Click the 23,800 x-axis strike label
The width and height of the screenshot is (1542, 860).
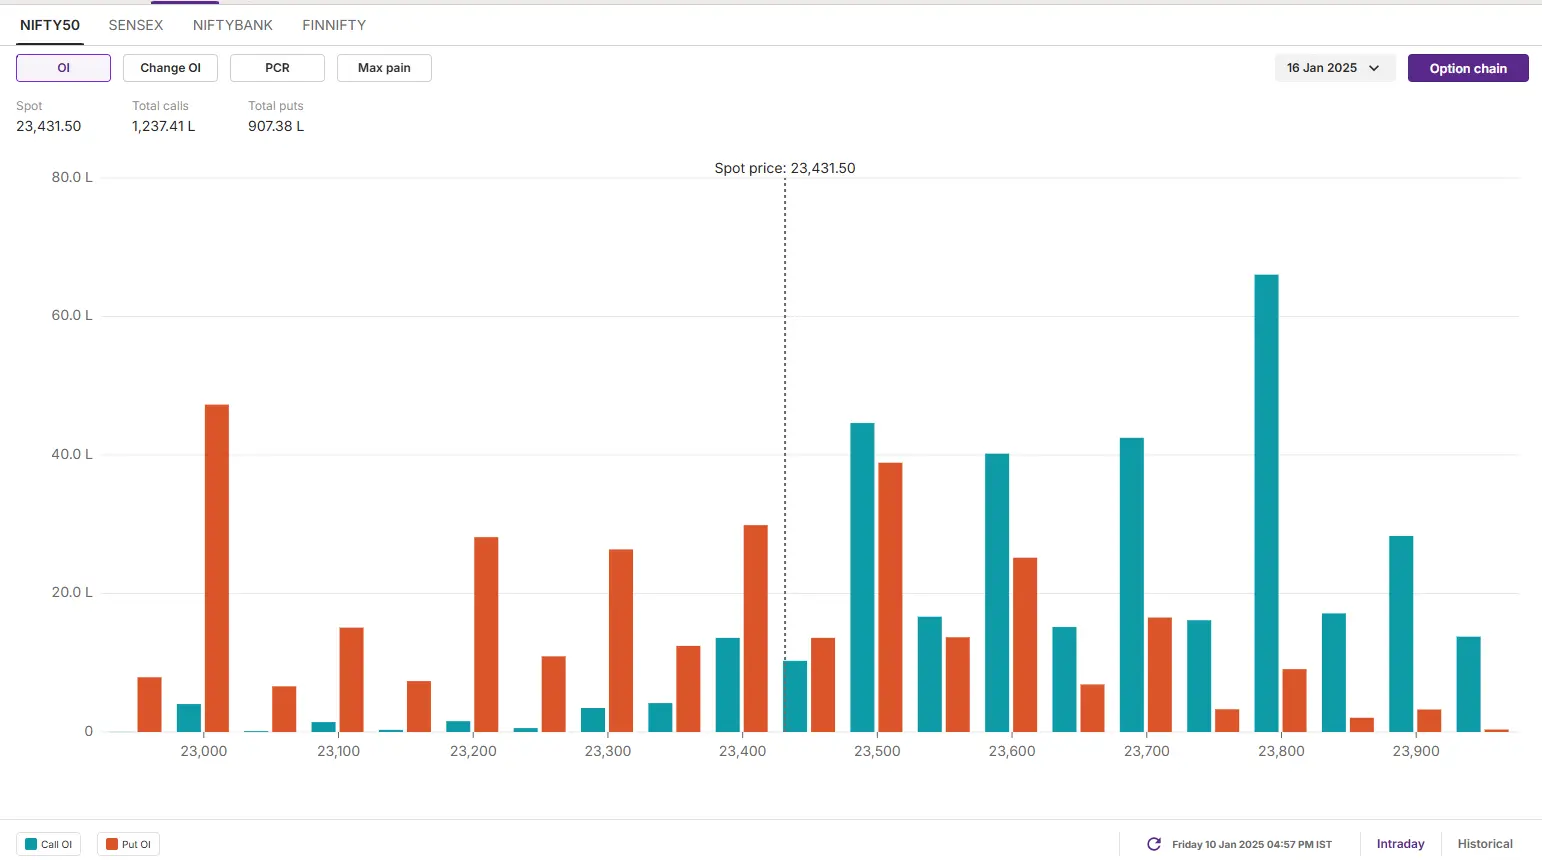click(1281, 751)
